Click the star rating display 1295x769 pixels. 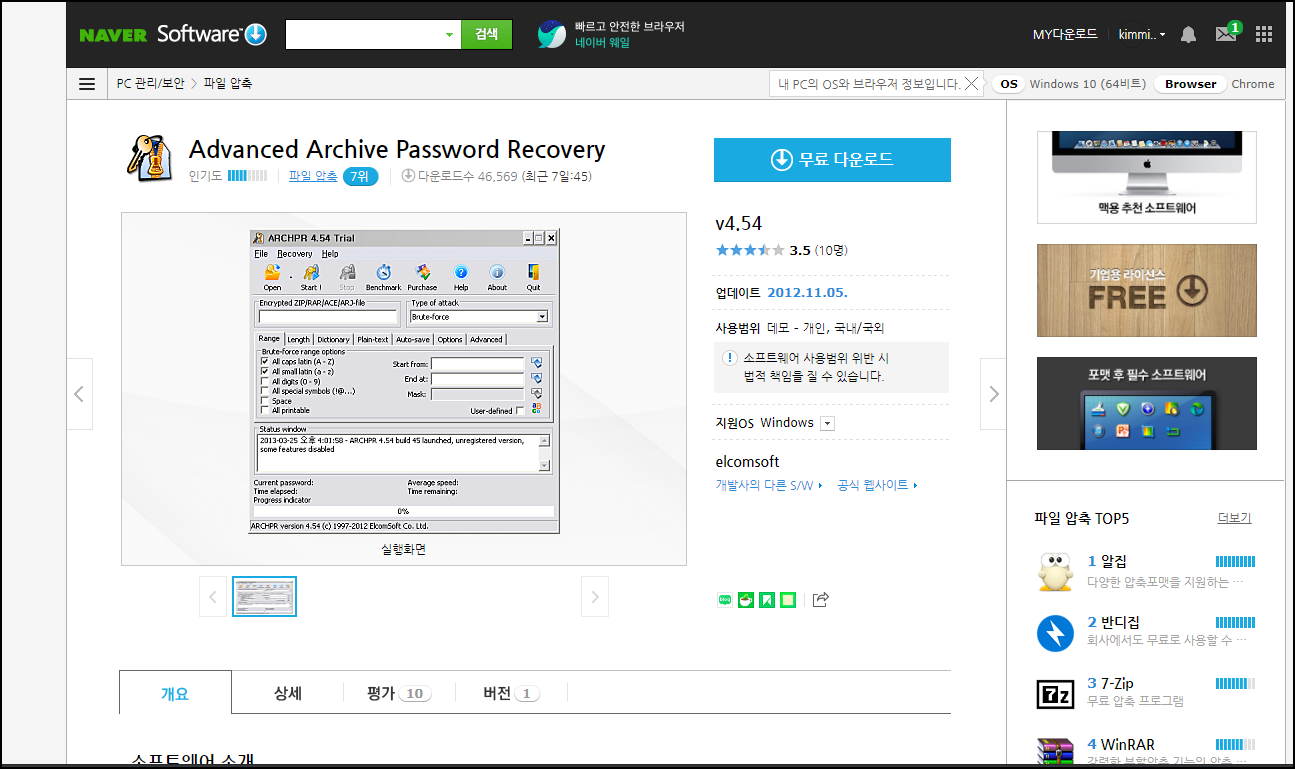point(750,250)
